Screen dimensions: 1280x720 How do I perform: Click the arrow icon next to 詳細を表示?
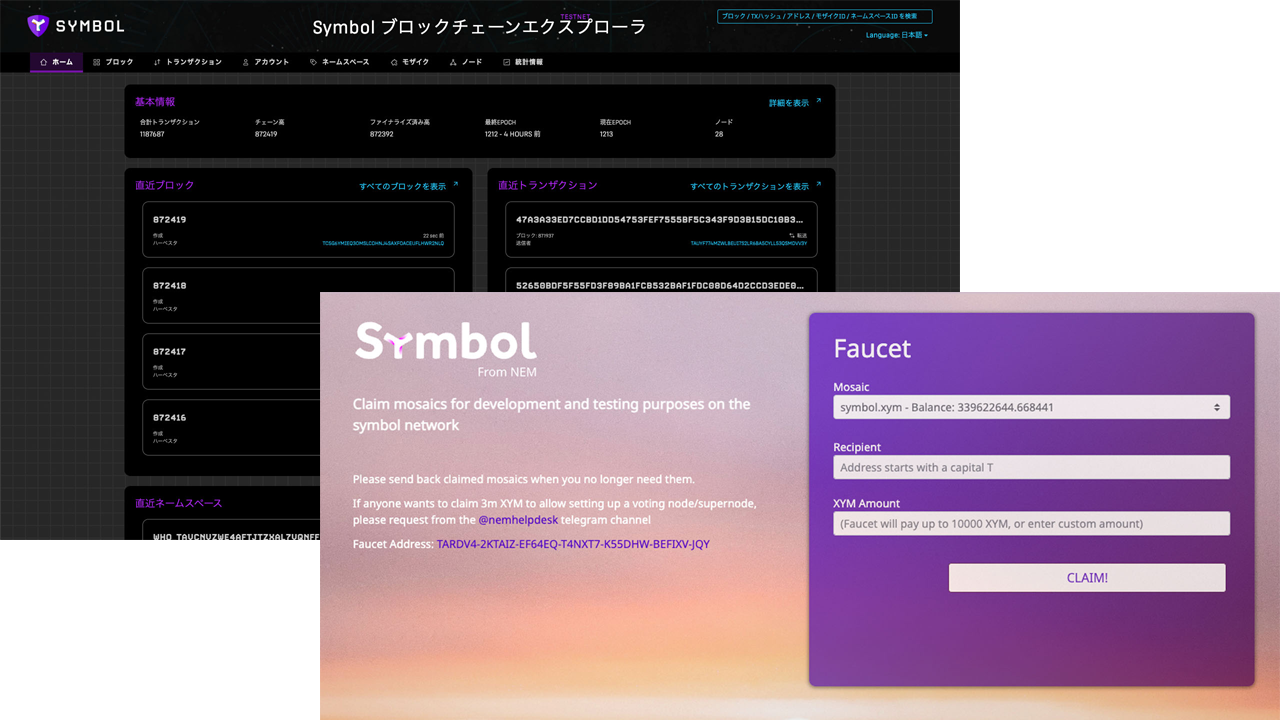818,101
